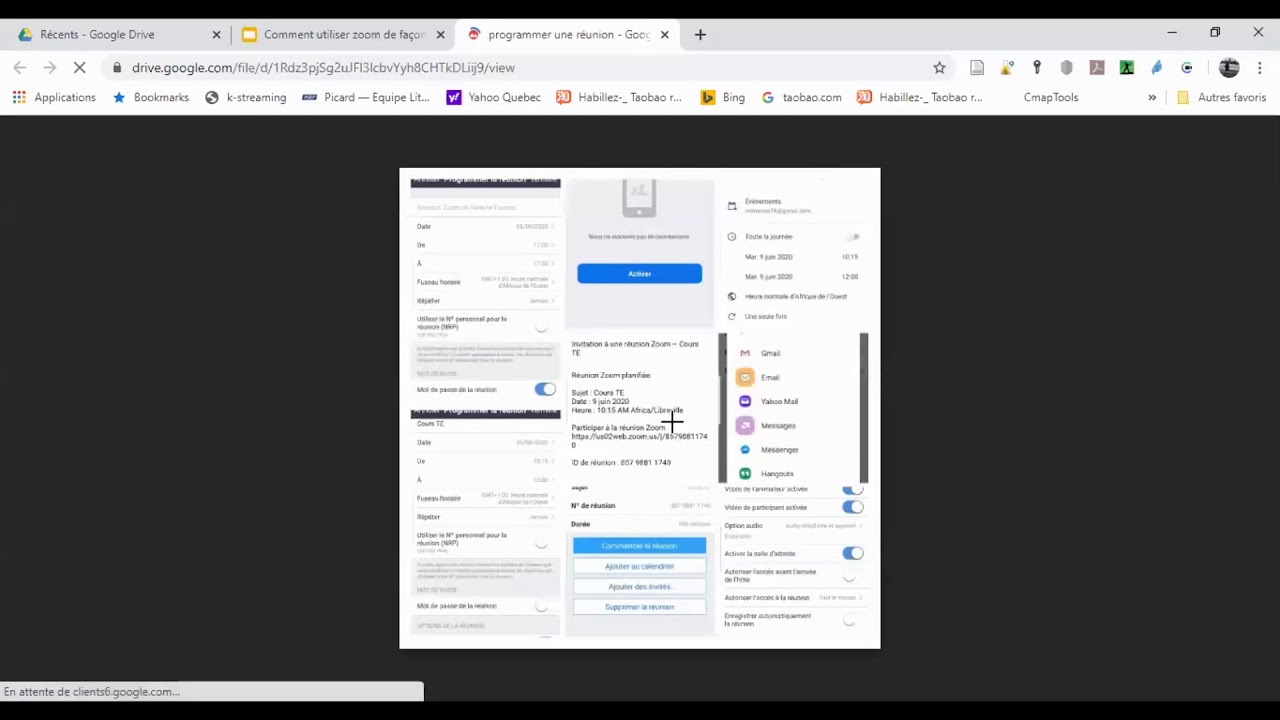1280x720 pixels.
Task: Open the gray shield extension
Action: click(1067, 67)
